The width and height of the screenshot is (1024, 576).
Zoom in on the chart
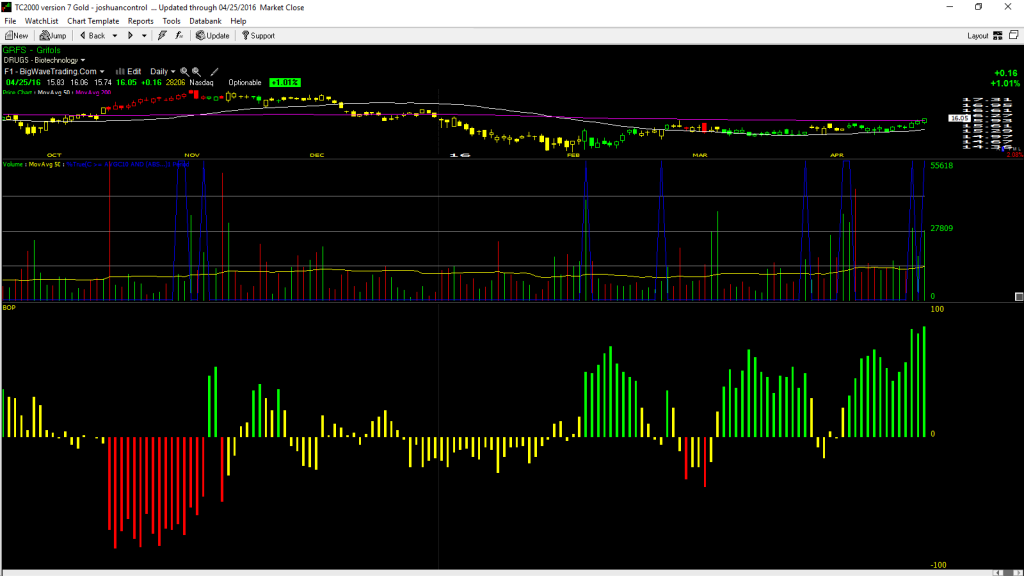184,72
